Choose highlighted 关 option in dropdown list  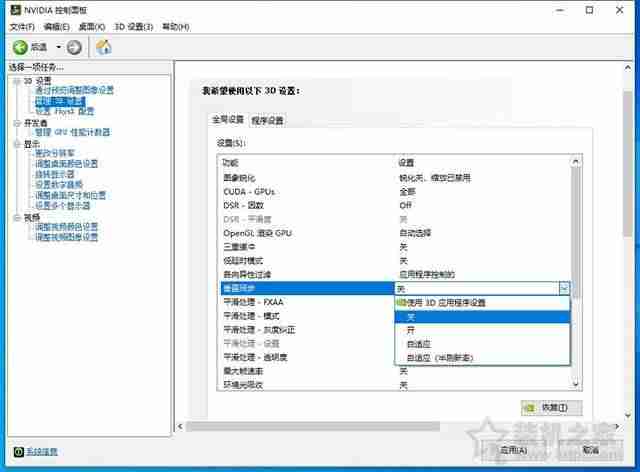coord(482,317)
